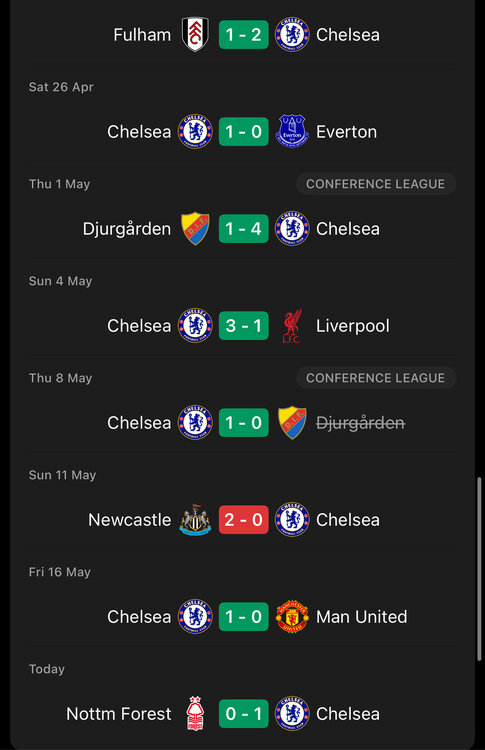
Task: Open the red Newcastle 2-0 score
Action: pos(243,520)
